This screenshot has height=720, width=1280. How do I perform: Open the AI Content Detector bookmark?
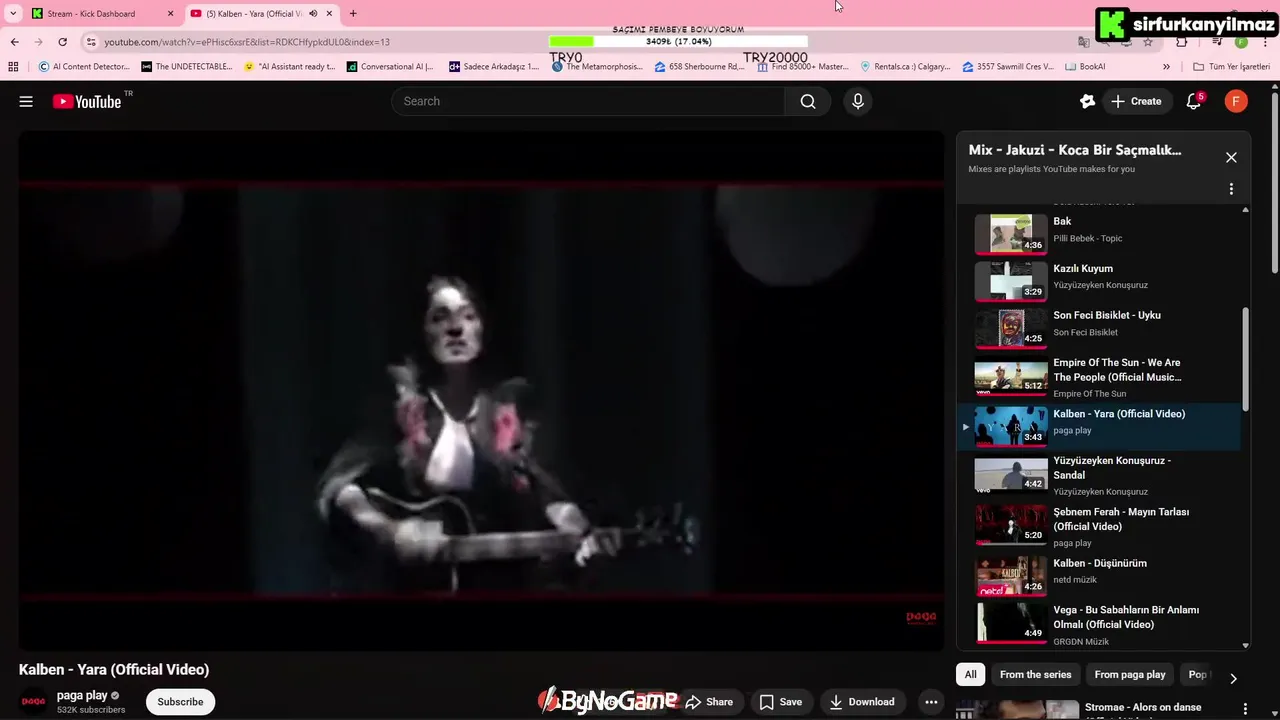[x=84, y=67]
